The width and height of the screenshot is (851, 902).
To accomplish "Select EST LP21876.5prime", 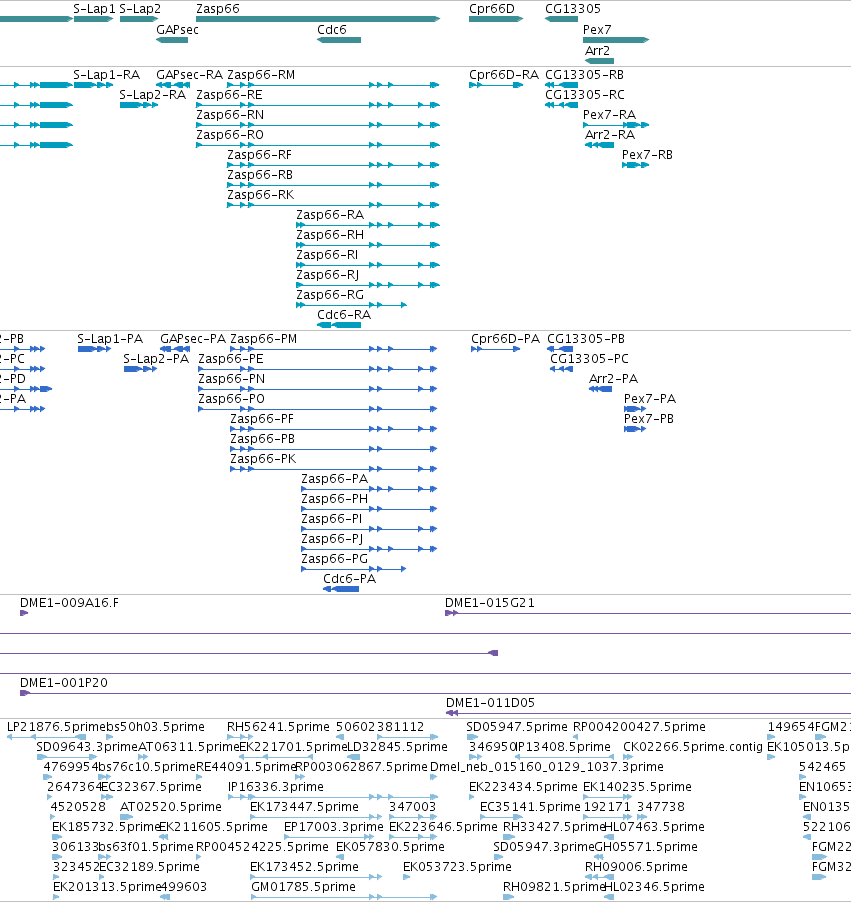I will (x=54, y=727).
